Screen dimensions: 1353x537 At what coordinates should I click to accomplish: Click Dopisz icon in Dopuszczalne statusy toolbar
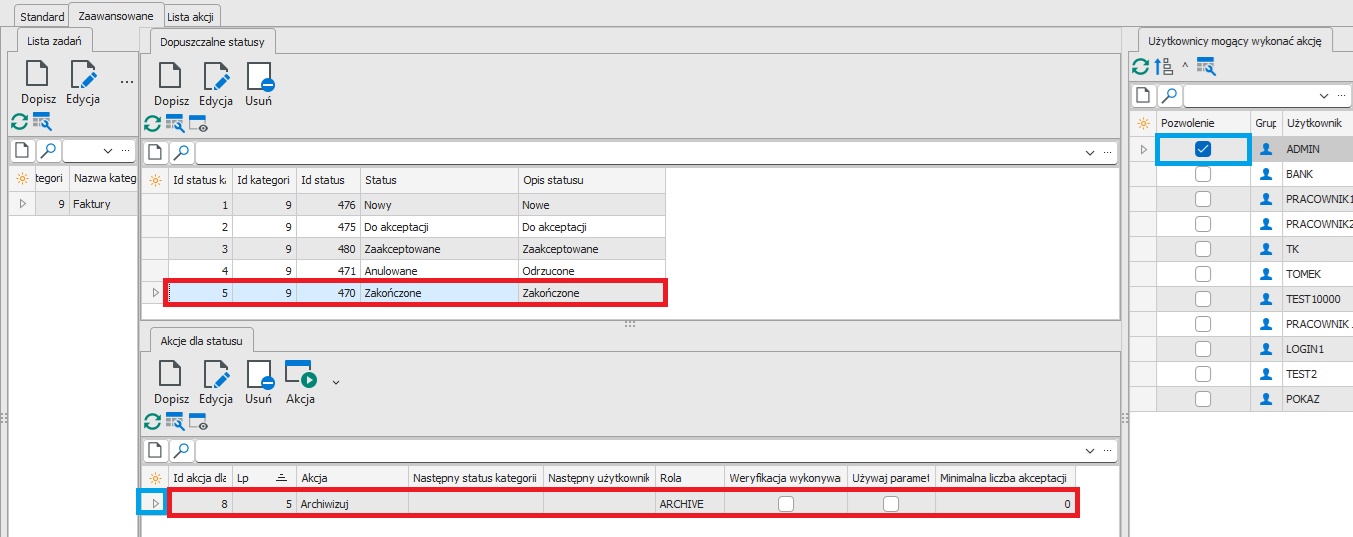(171, 78)
